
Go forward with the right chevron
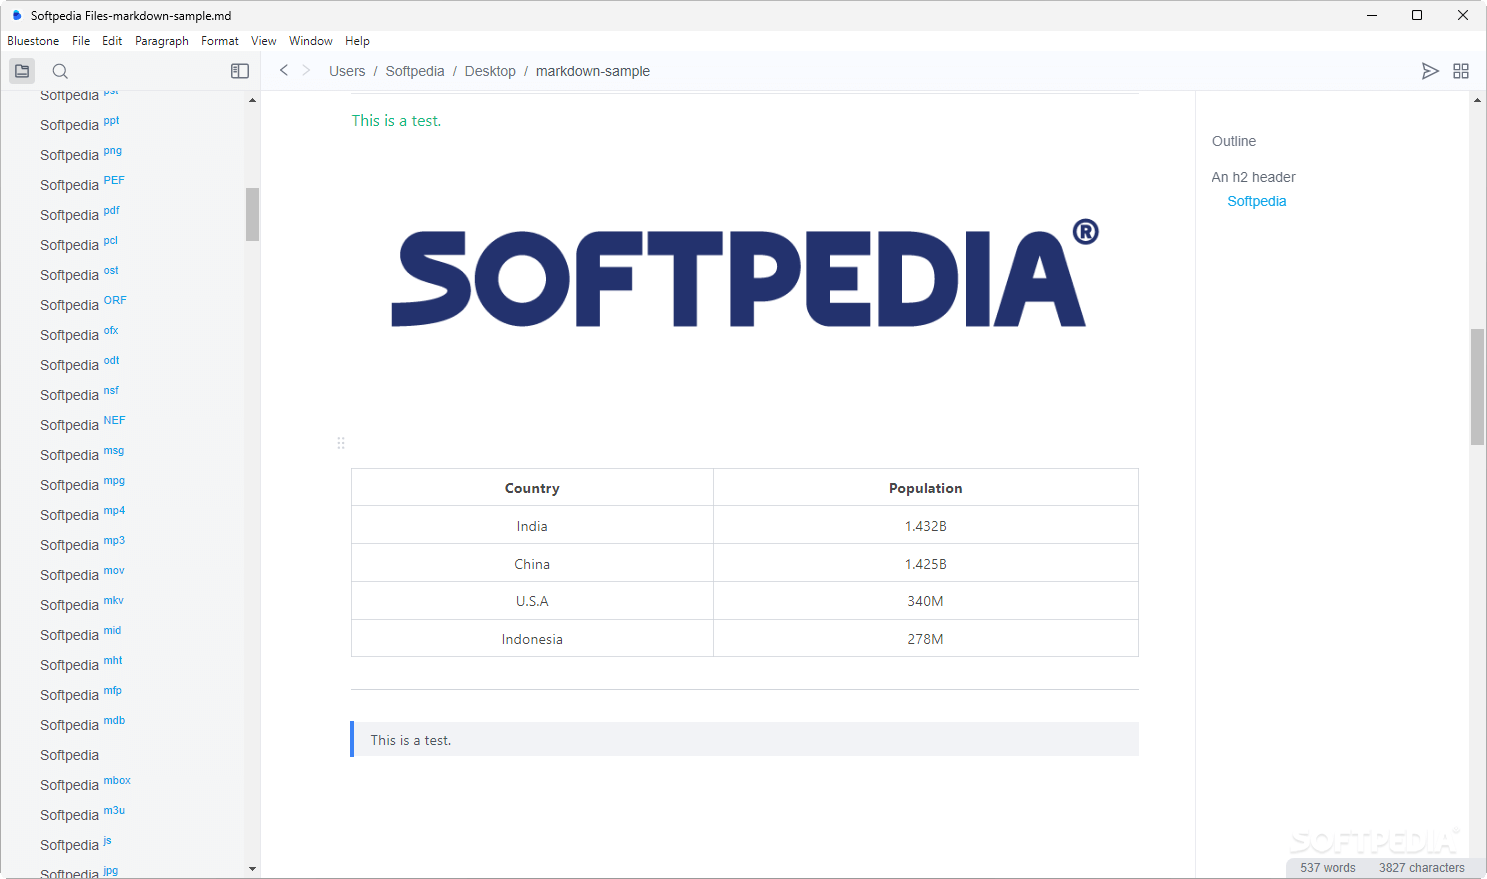pos(306,70)
